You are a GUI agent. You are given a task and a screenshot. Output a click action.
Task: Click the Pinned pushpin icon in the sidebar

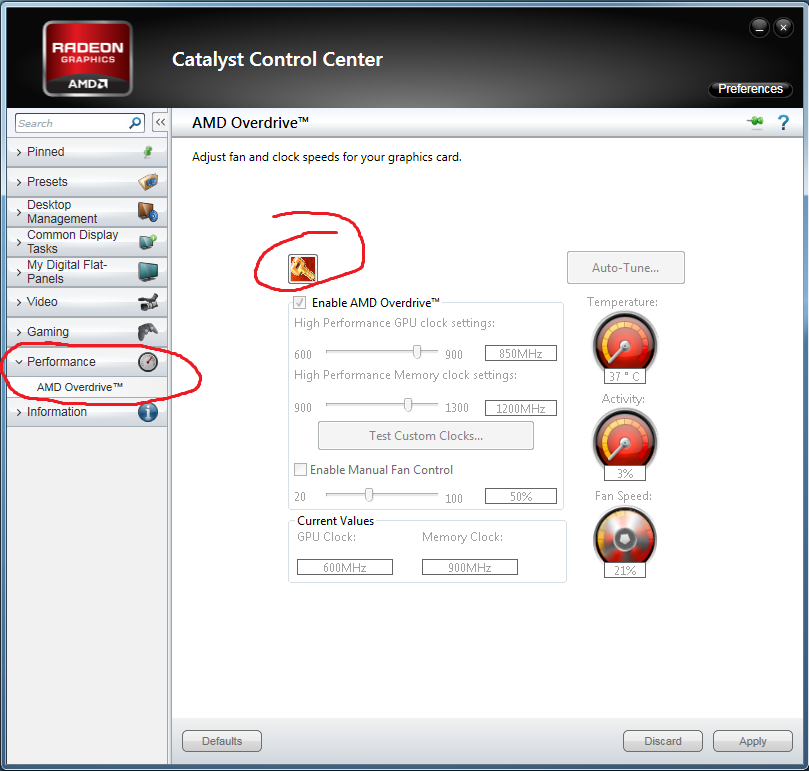click(x=148, y=152)
